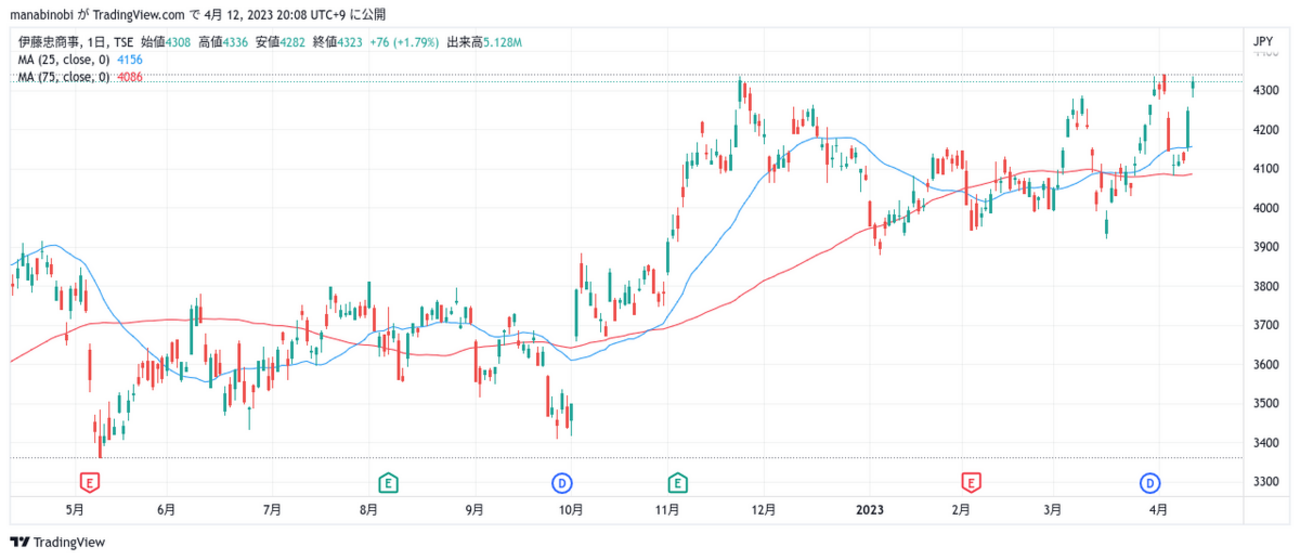Click the JPY currency label
The height and width of the screenshot is (560, 1300).
click(x=1262, y=42)
